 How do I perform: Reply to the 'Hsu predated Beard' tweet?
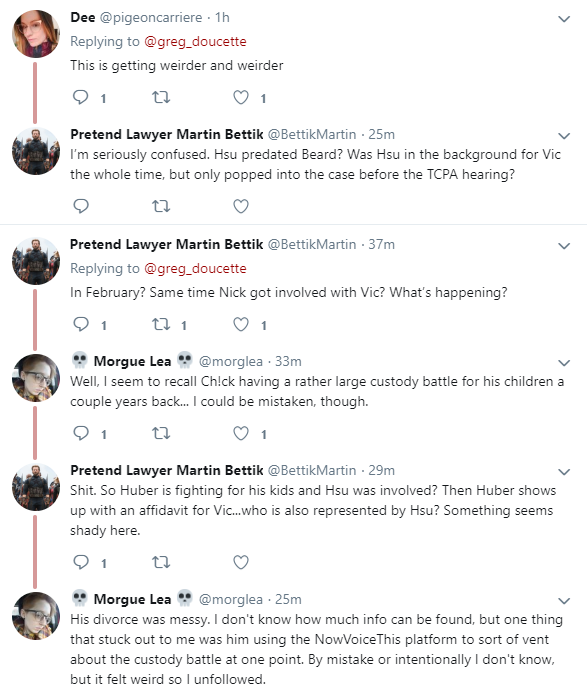point(81,206)
